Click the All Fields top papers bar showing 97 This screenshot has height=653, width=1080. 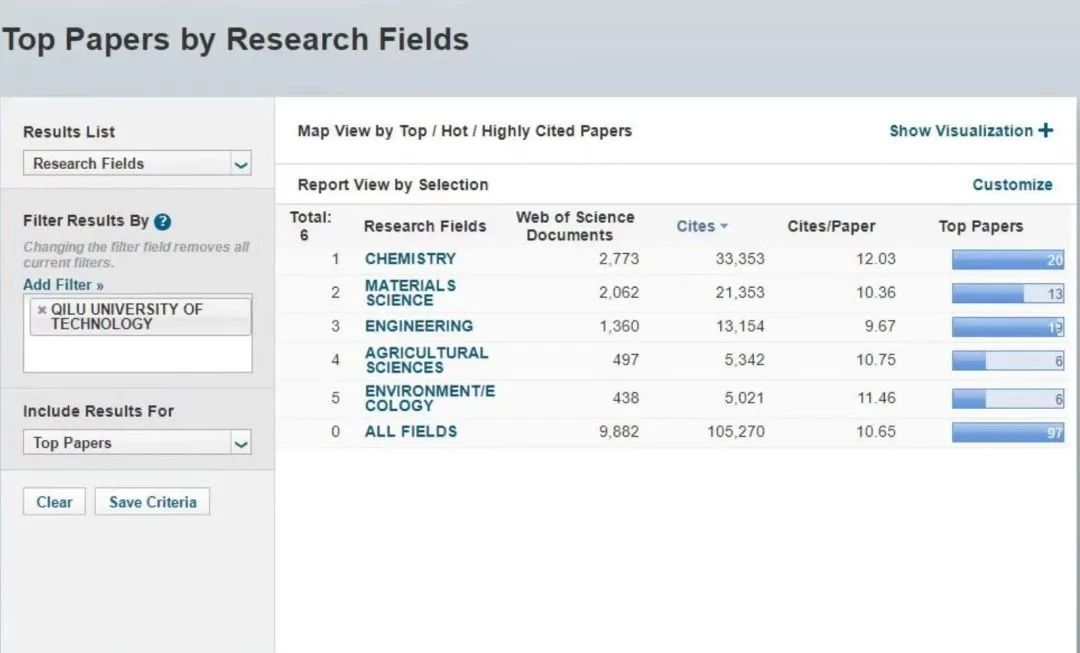(x=1007, y=433)
